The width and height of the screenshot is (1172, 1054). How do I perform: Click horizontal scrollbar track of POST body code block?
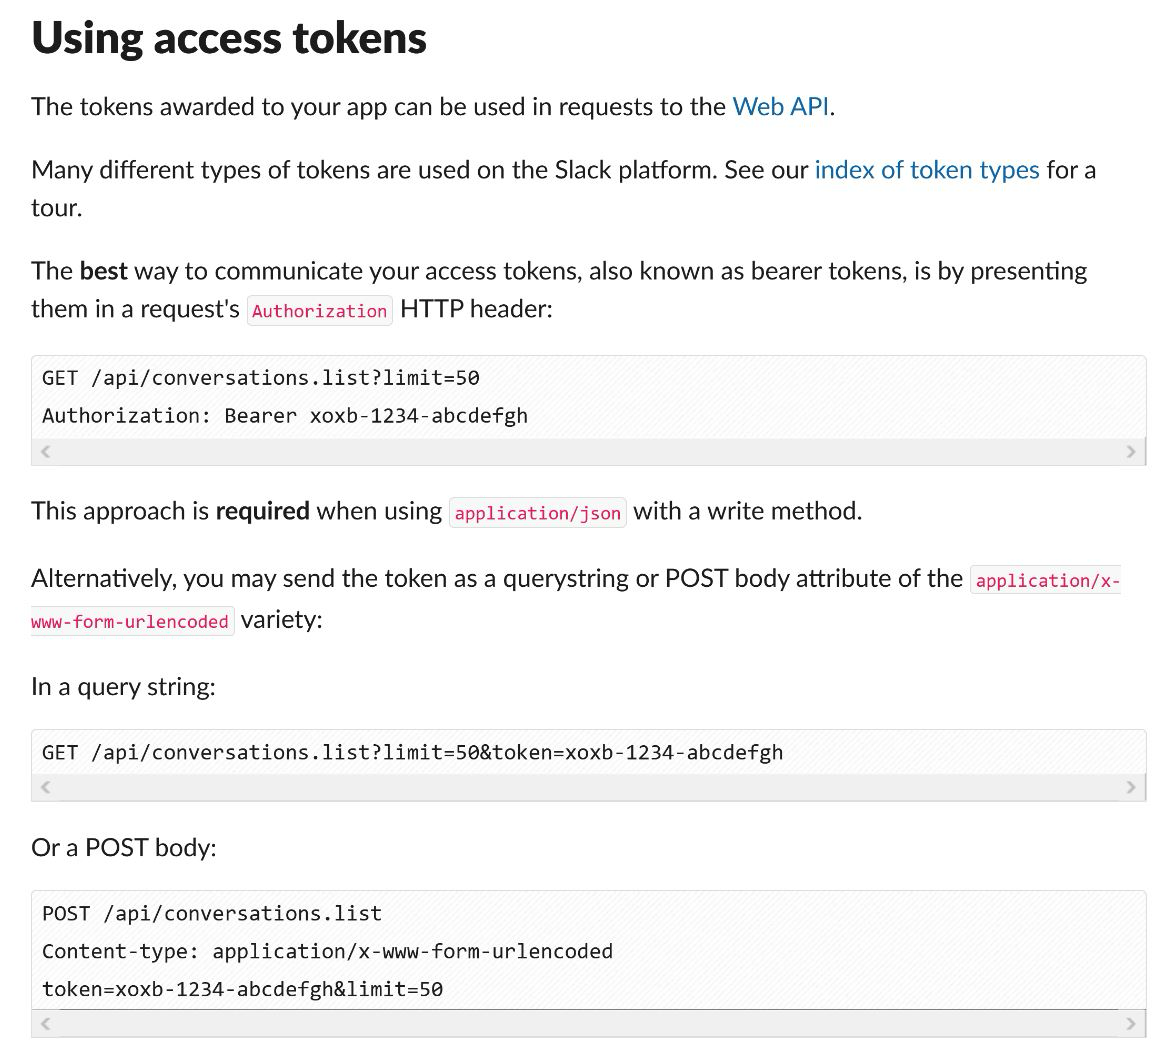point(588,1024)
